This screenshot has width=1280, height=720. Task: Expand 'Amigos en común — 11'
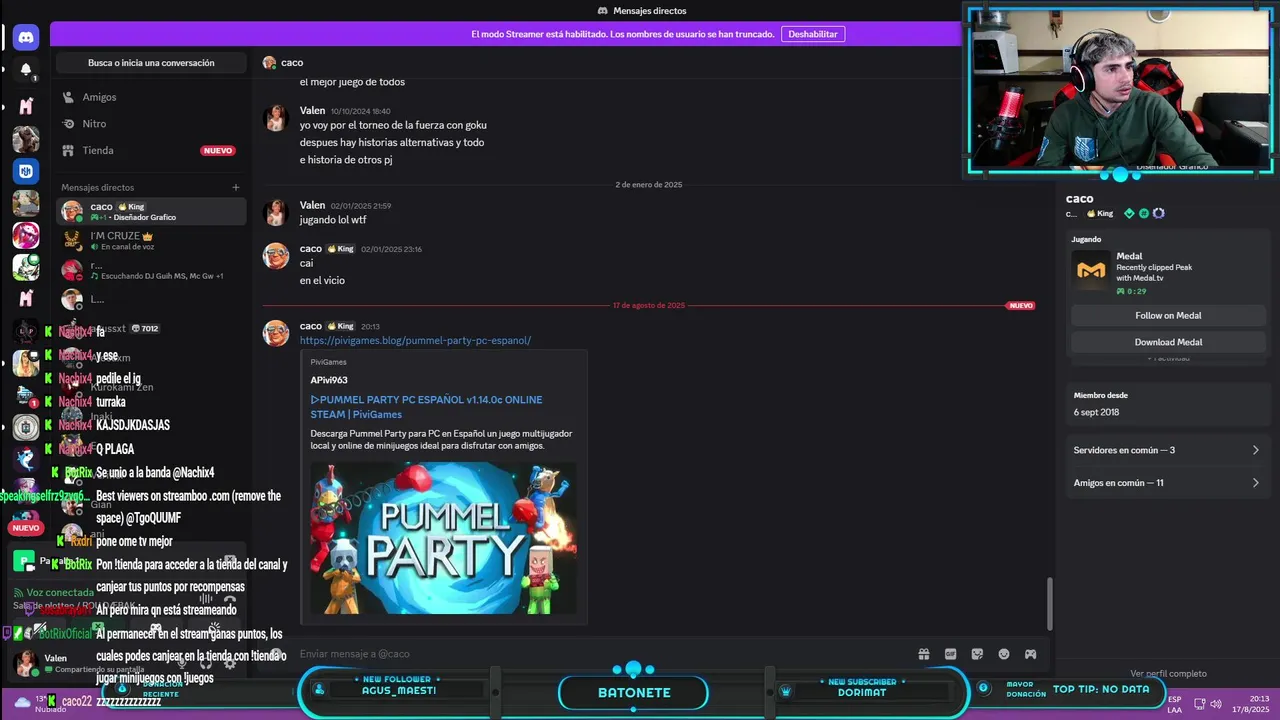[x=1167, y=483]
